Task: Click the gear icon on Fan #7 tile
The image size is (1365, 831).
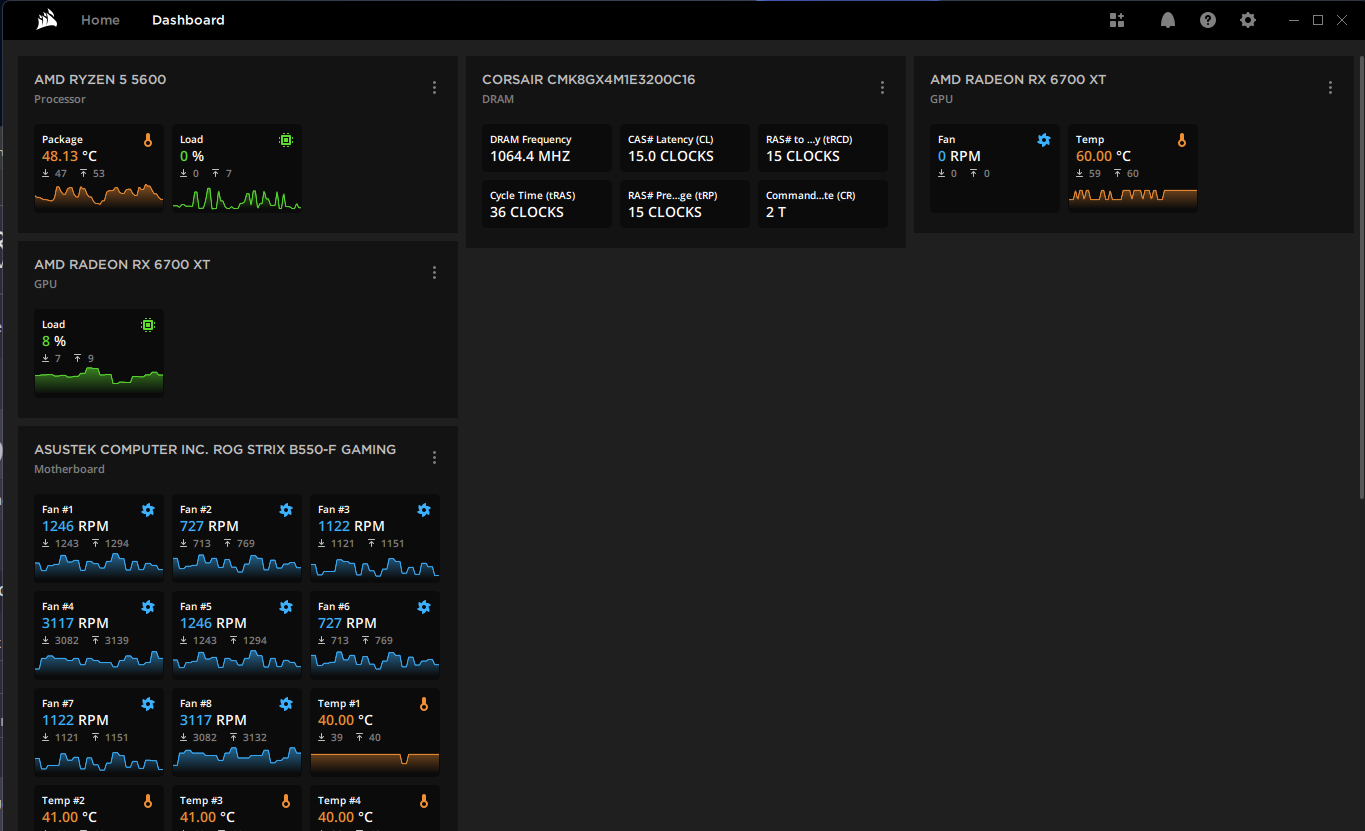Action: (x=148, y=704)
